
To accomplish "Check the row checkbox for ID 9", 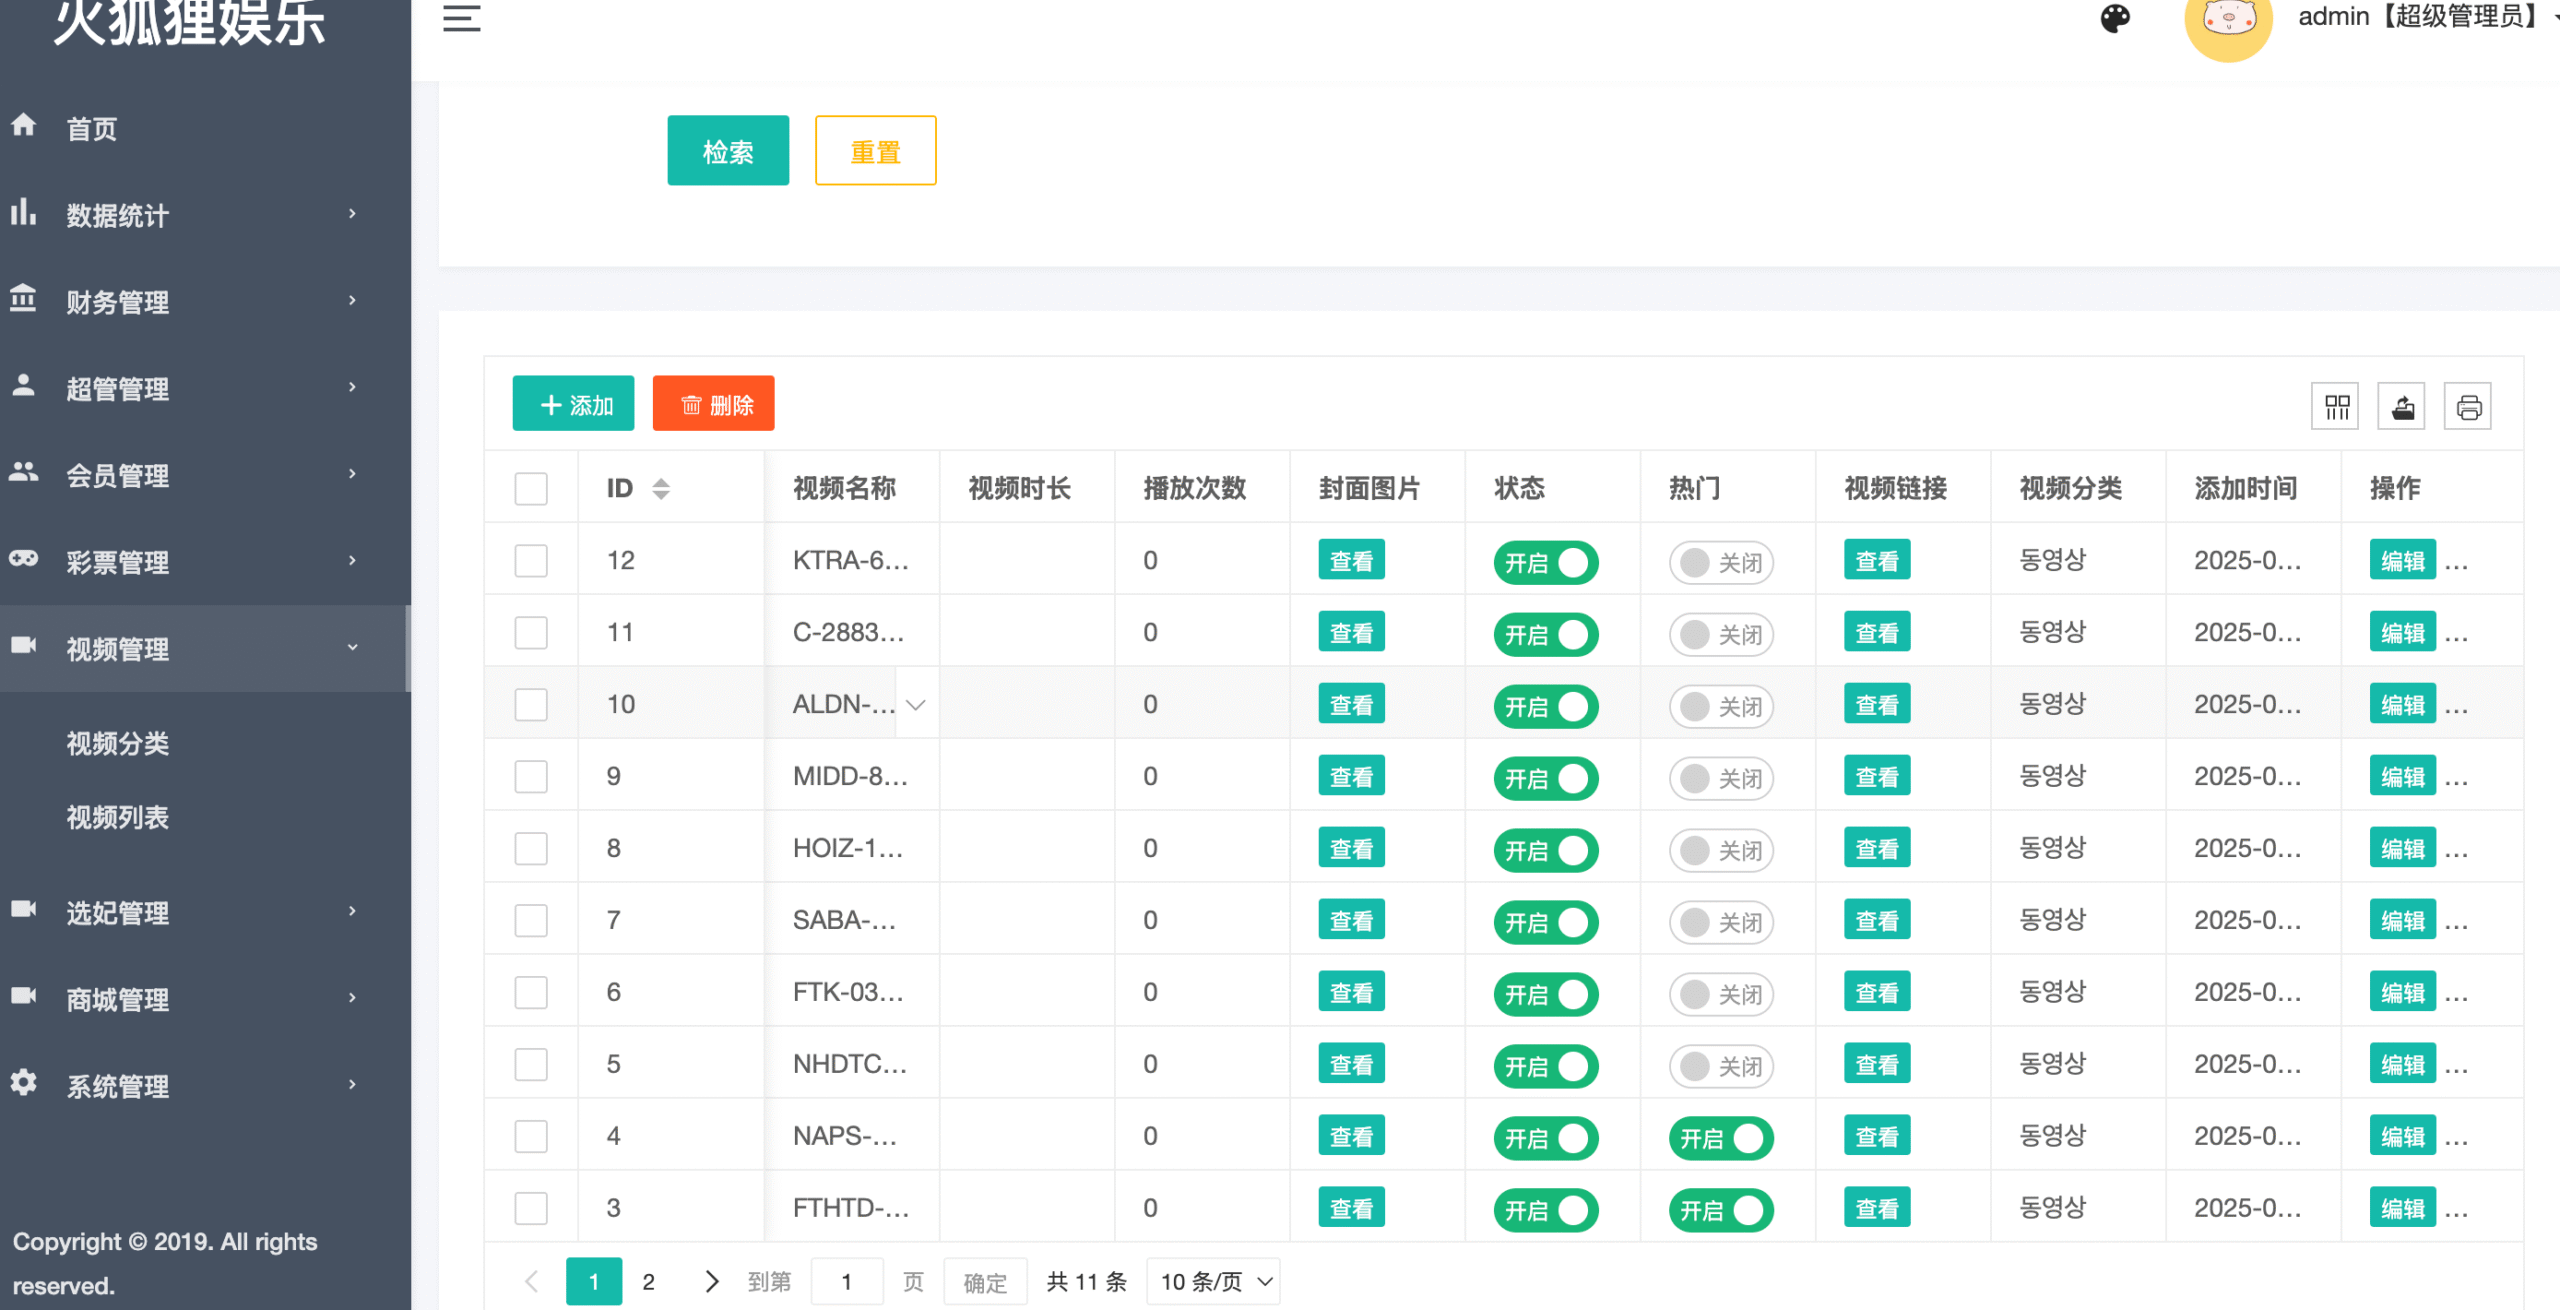I will click(531, 776).
